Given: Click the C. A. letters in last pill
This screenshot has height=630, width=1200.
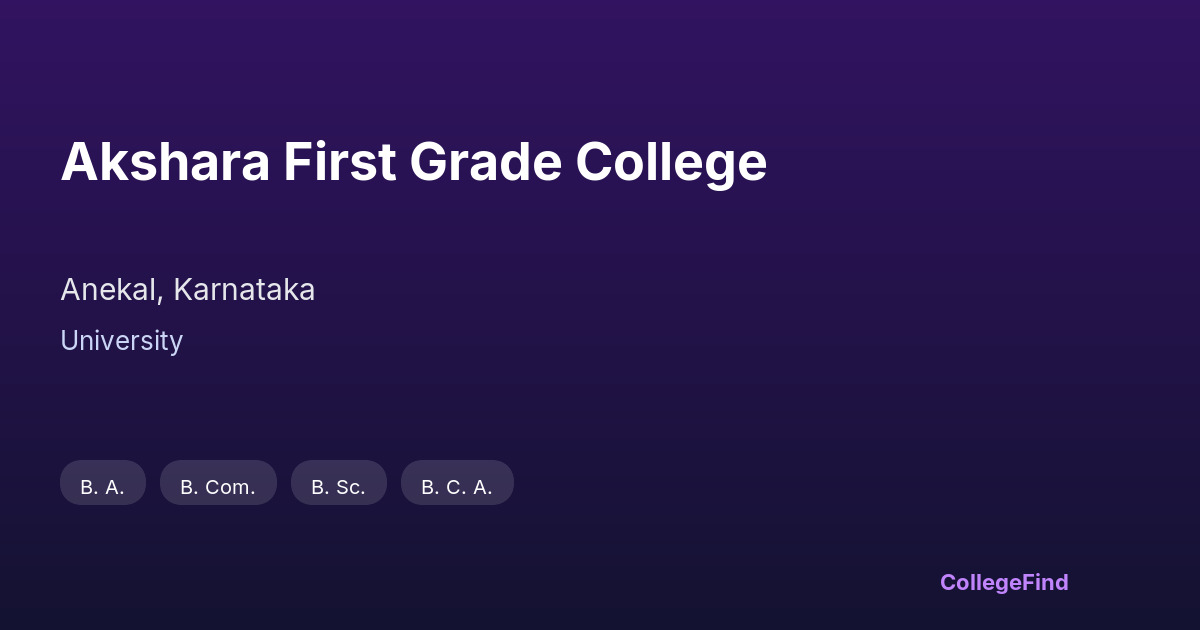Looking at the screenshot, I should coord(470,487).
